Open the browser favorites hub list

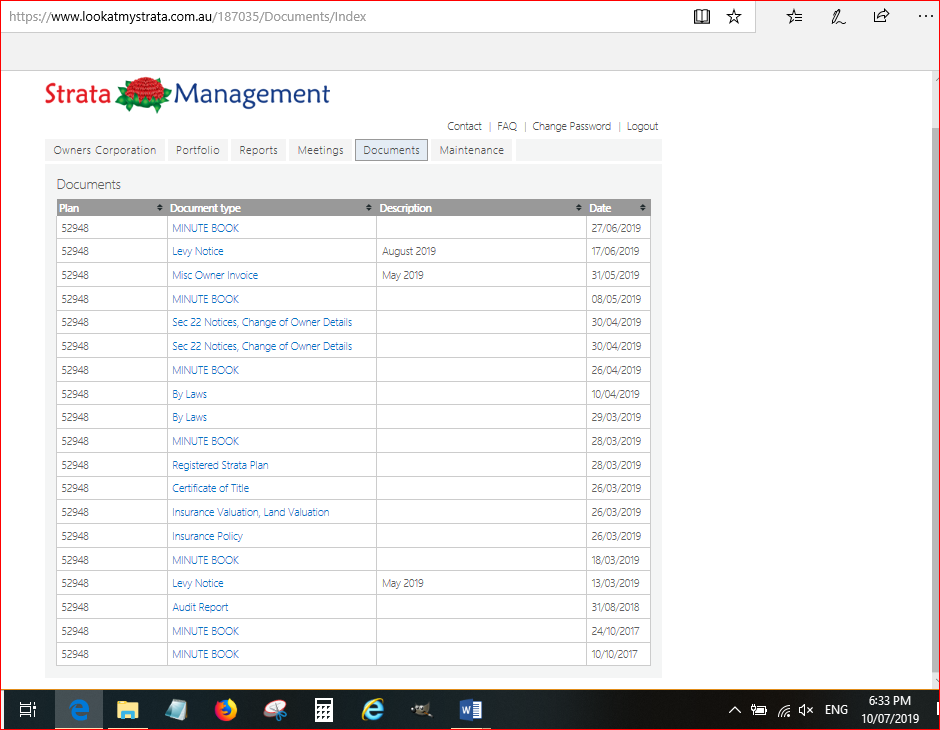794,17
